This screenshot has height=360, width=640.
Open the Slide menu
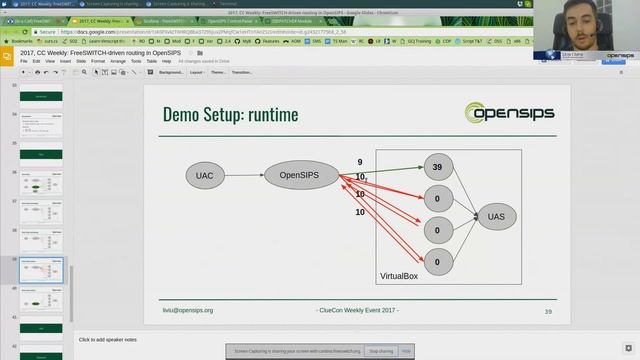pyautogui.click(x=81, y=61)
